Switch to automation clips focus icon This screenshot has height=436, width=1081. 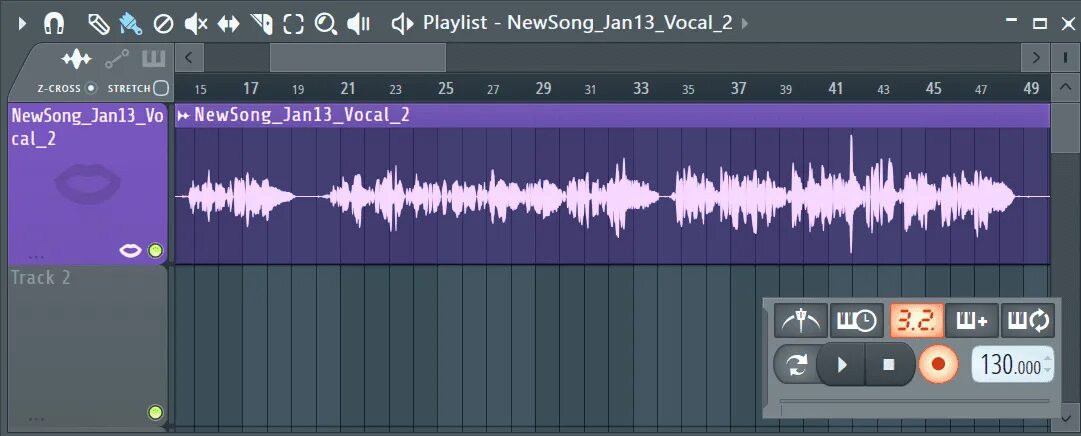(x=117, y=59)
